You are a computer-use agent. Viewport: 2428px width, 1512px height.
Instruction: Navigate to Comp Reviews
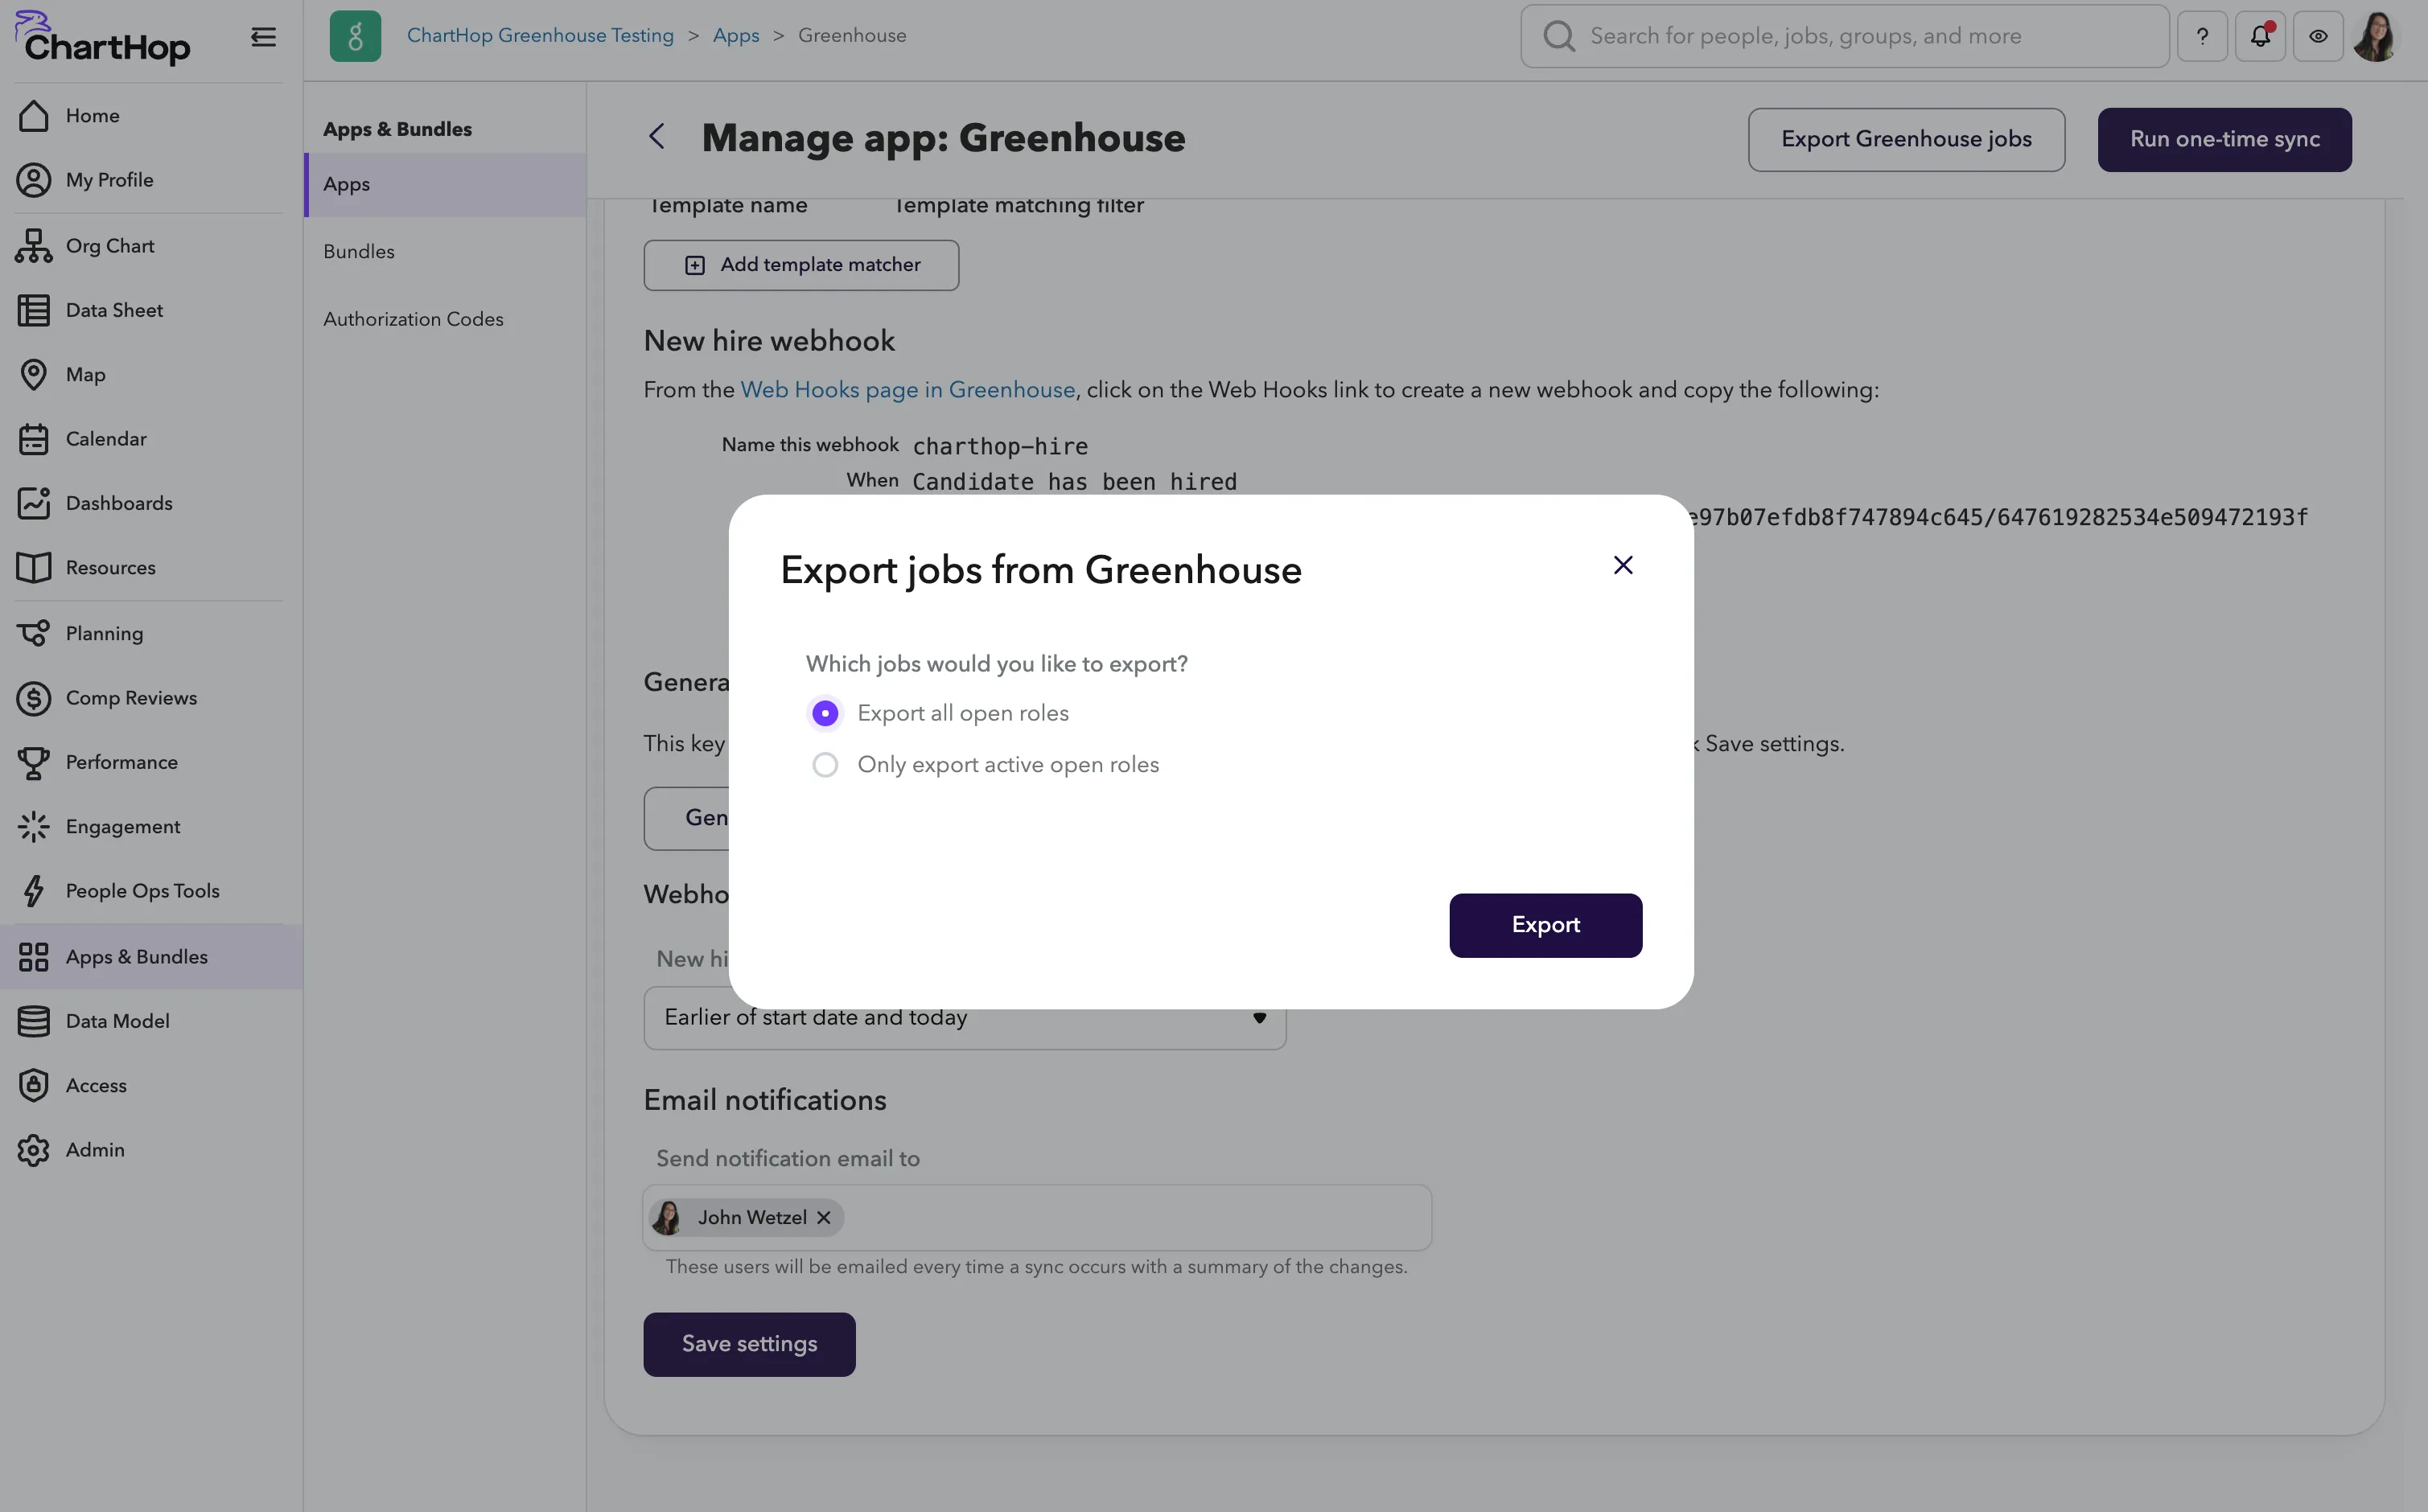[150, 698]
